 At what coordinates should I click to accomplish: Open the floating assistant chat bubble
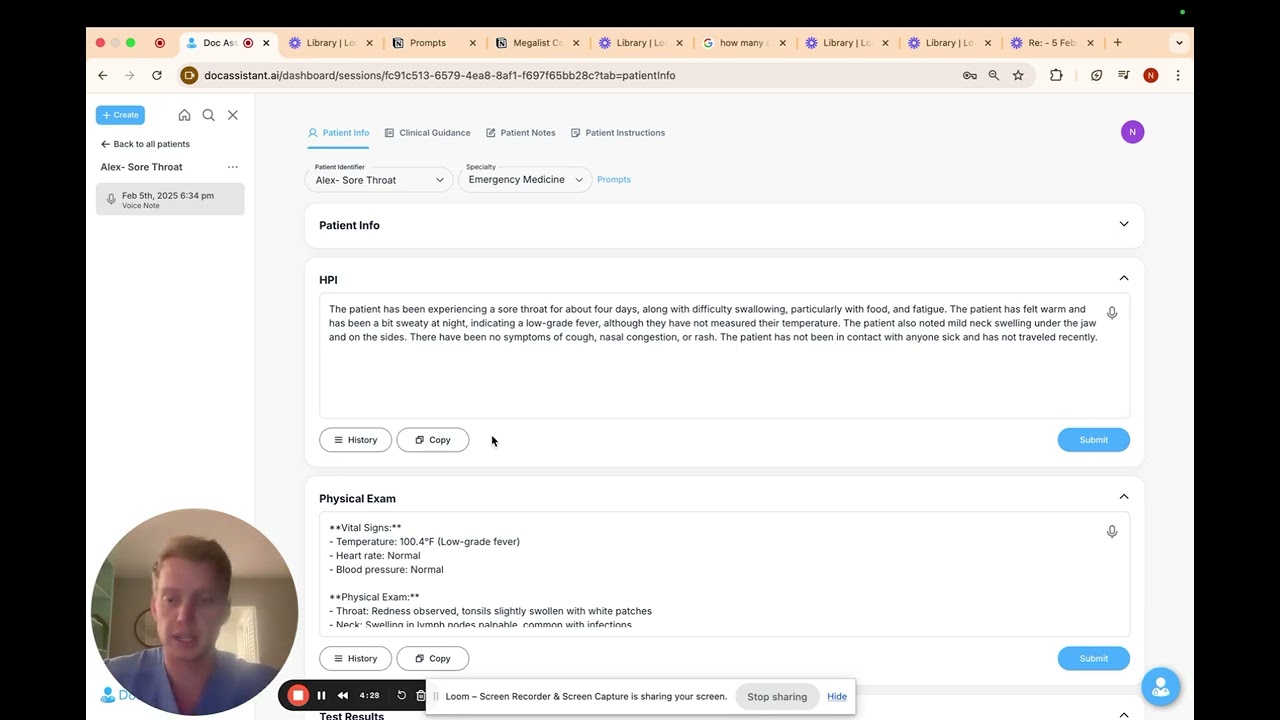coord(1161,687)
